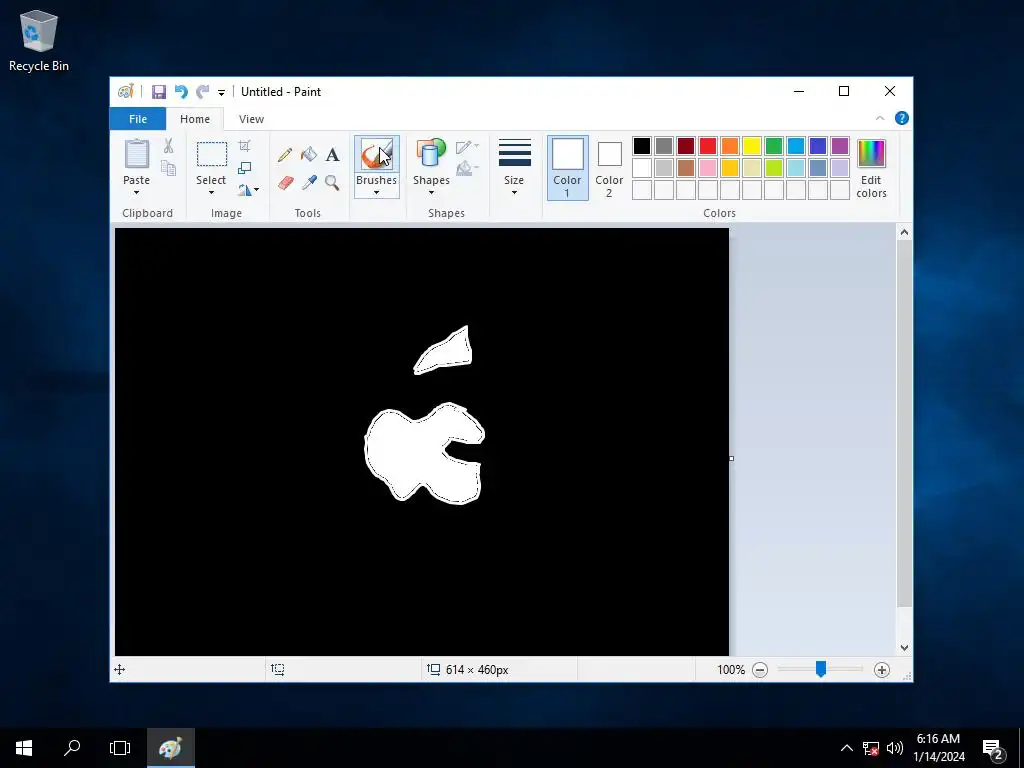Click the Brushes tool icon
The width and height of the screenshot is (1024, 768).
[x=377, y=154]
